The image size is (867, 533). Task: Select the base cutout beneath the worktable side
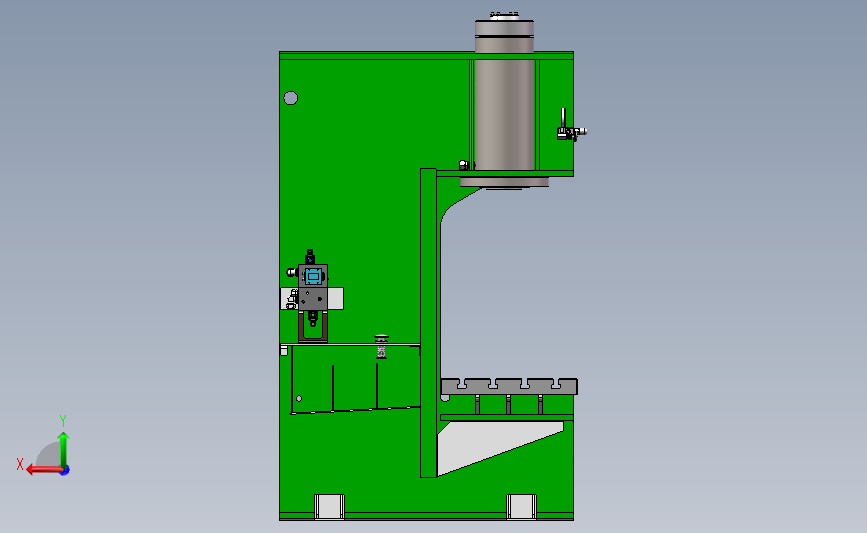pyautogui.click(x=521, y=506)
